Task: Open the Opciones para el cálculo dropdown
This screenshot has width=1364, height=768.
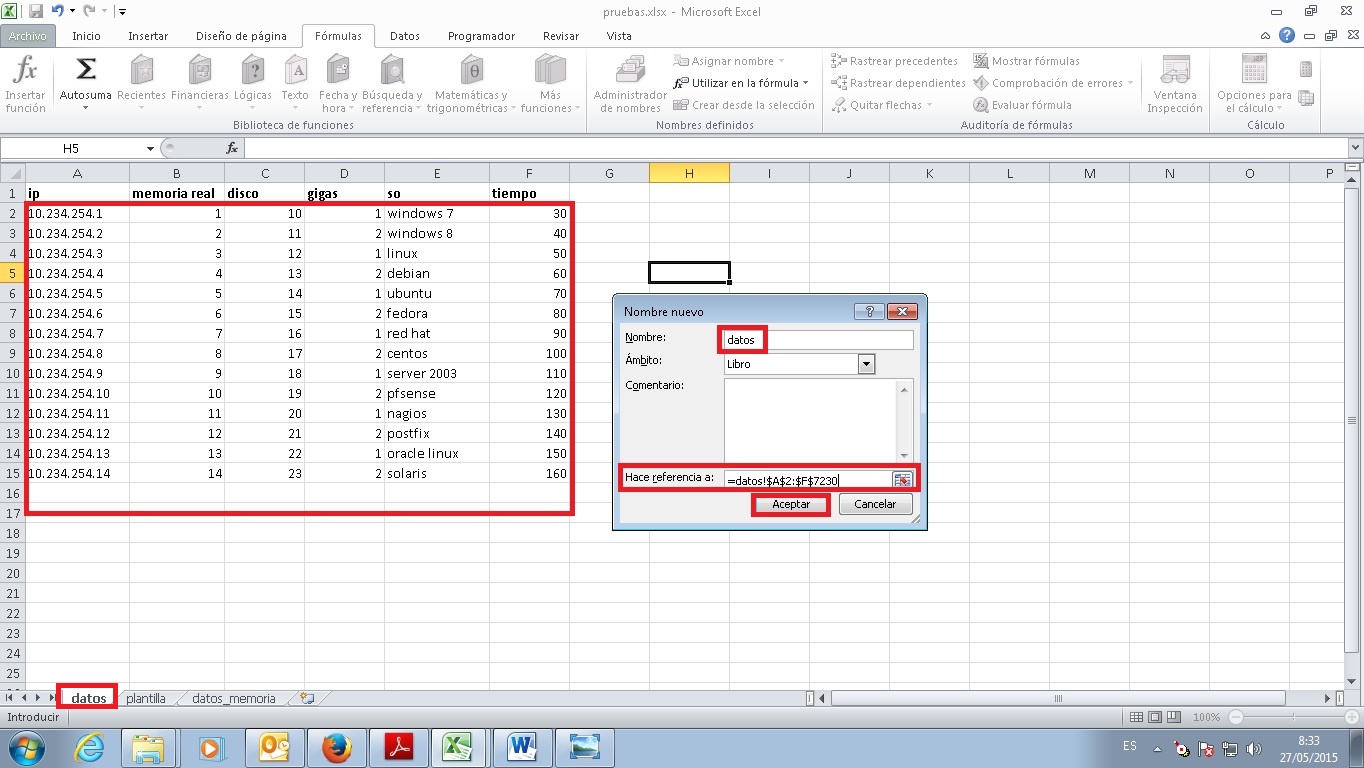Action: 1253,82
